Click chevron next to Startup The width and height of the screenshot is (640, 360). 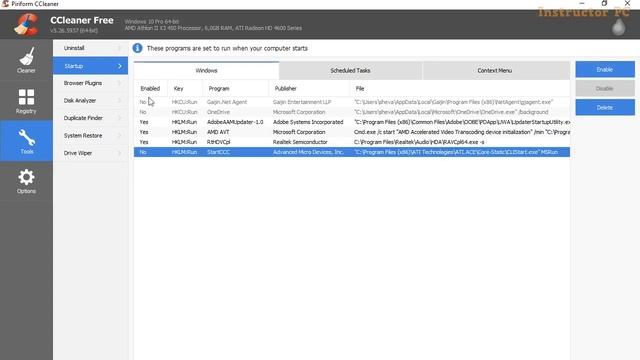point(120,66)
